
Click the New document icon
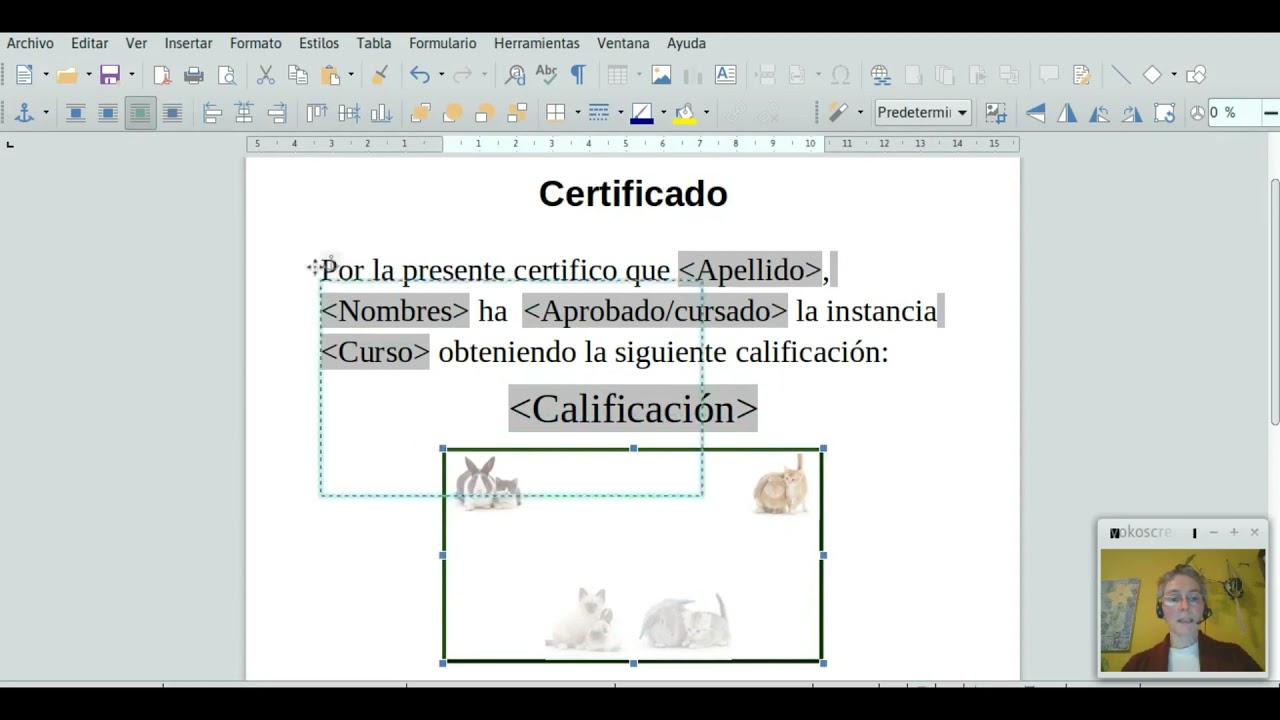pos(24,75)
